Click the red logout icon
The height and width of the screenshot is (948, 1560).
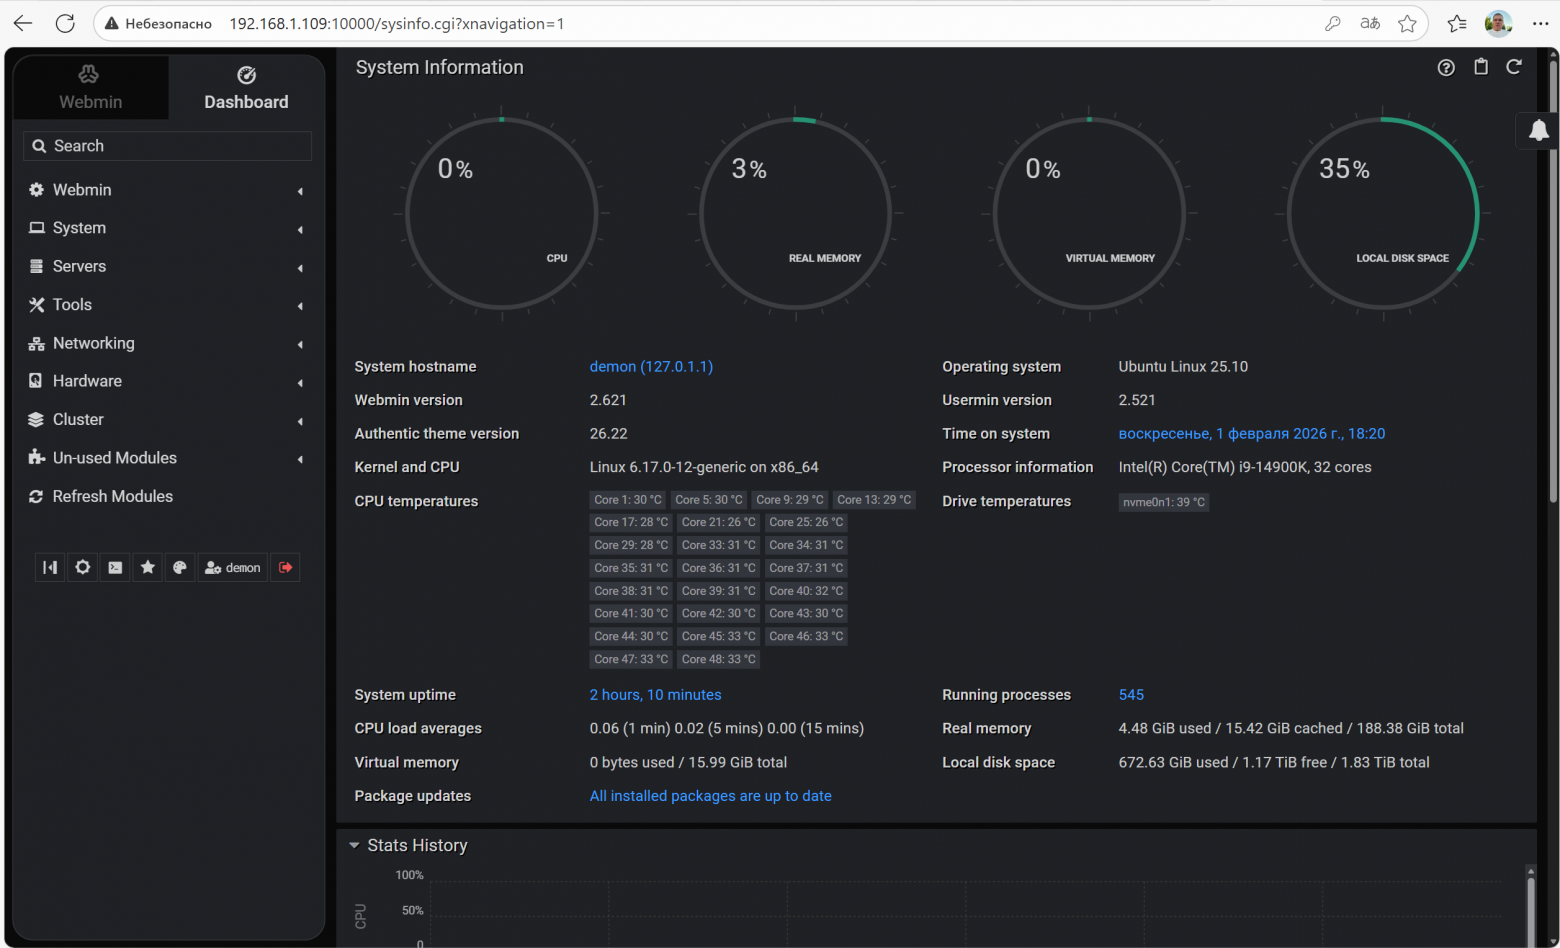coord(285,568)
